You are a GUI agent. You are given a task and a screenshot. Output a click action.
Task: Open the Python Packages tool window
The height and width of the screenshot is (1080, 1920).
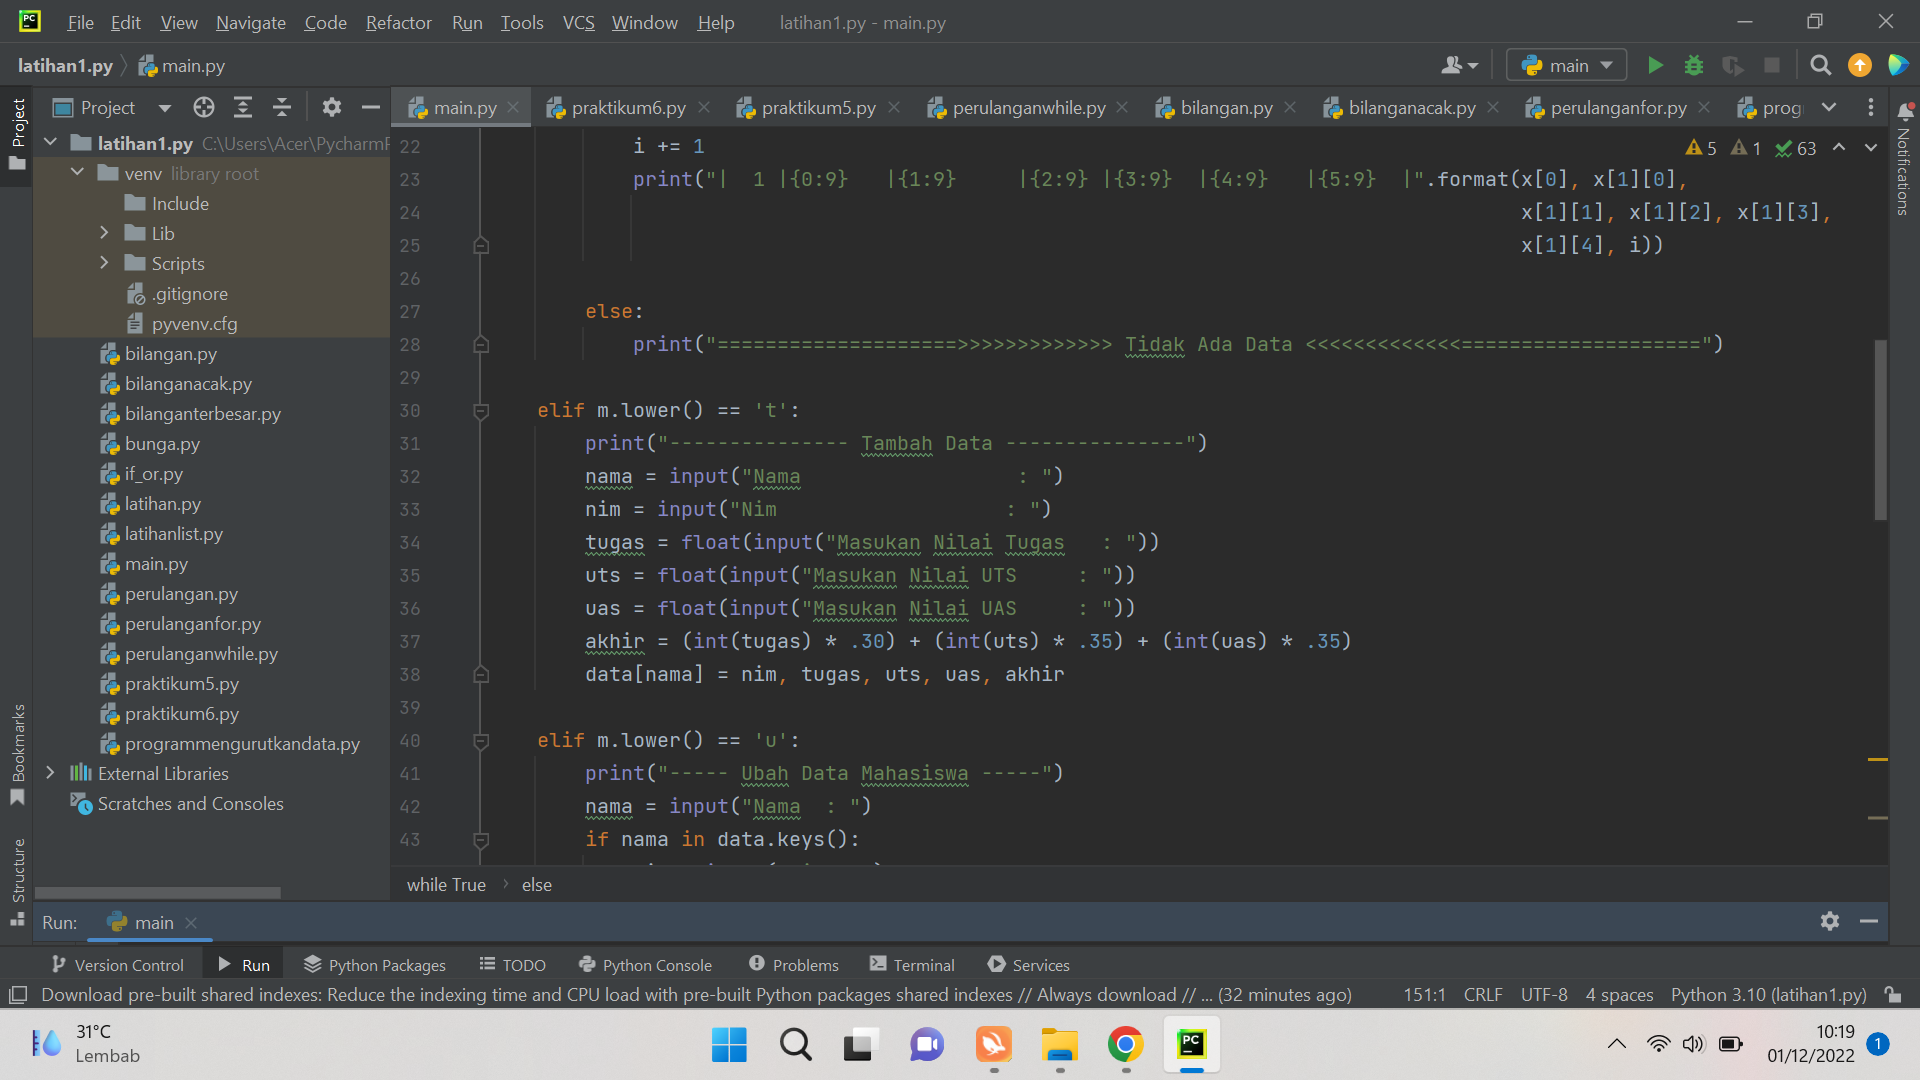375,965
